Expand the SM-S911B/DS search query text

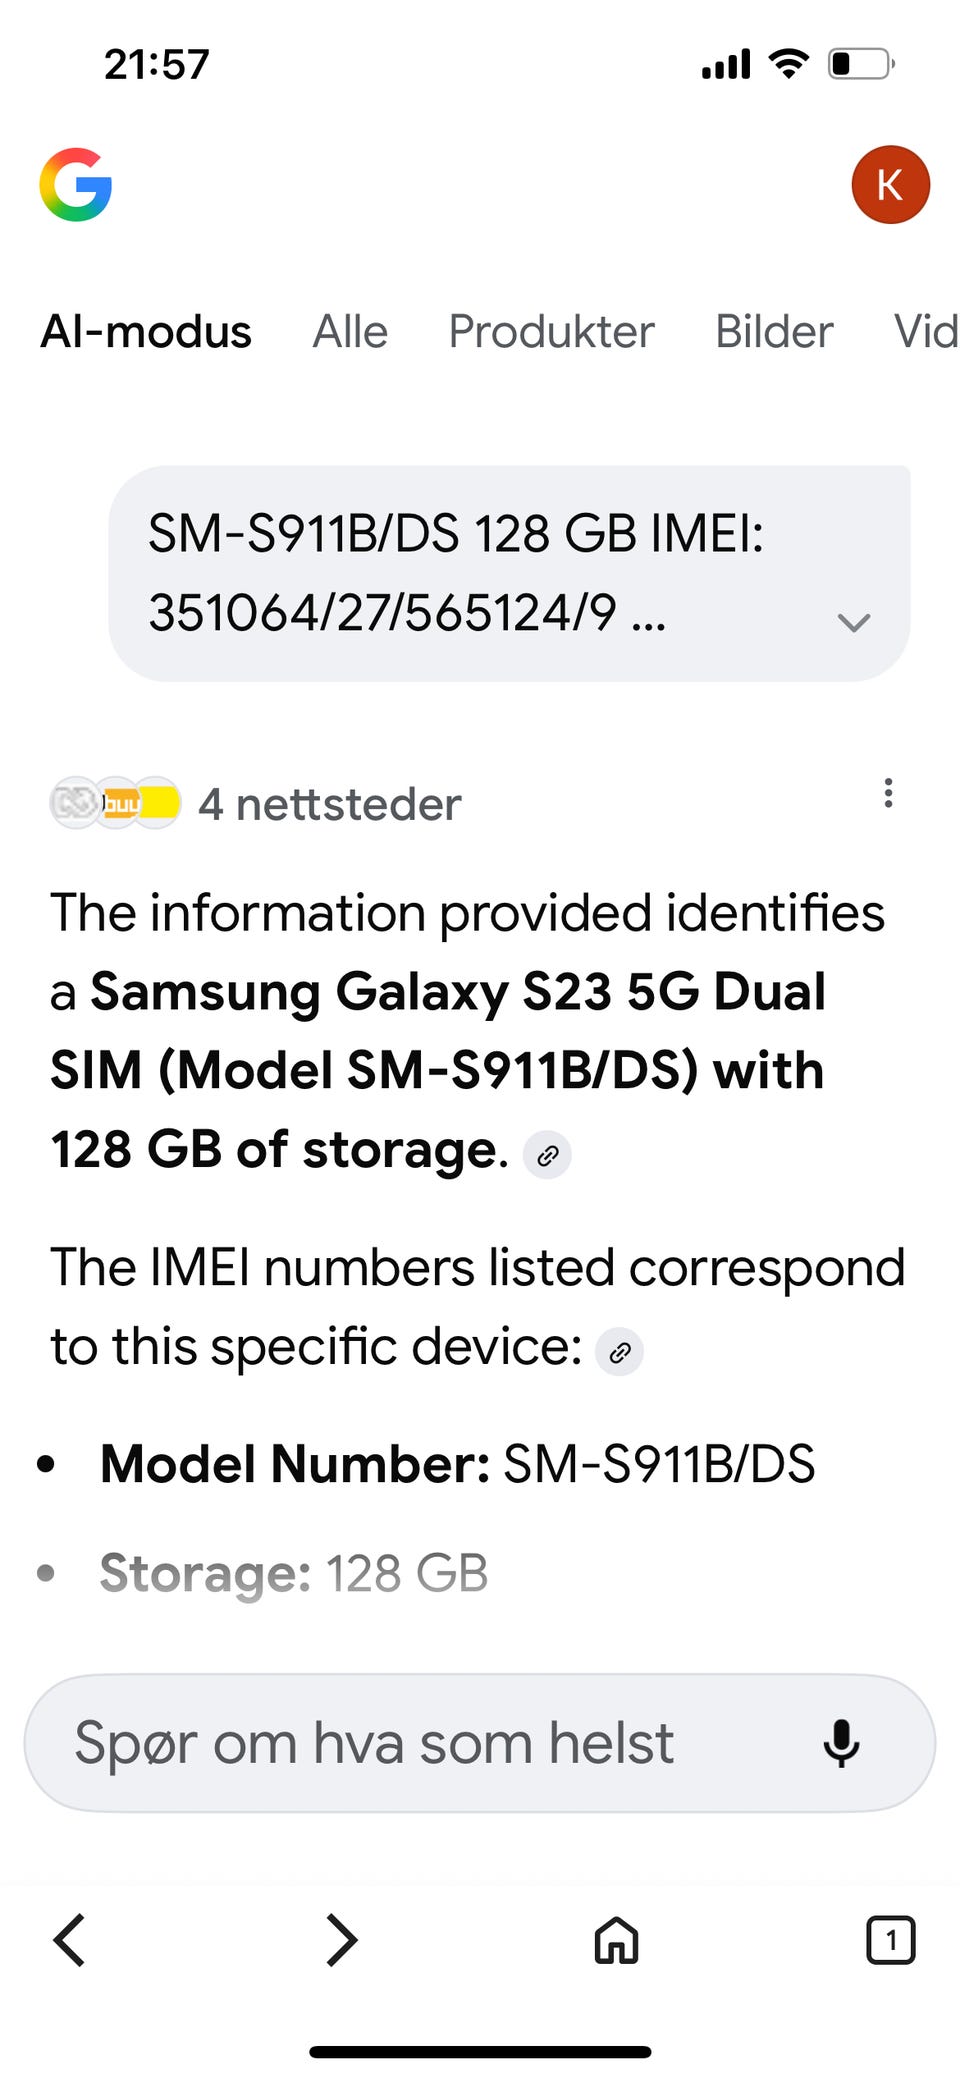click(456, 573)
